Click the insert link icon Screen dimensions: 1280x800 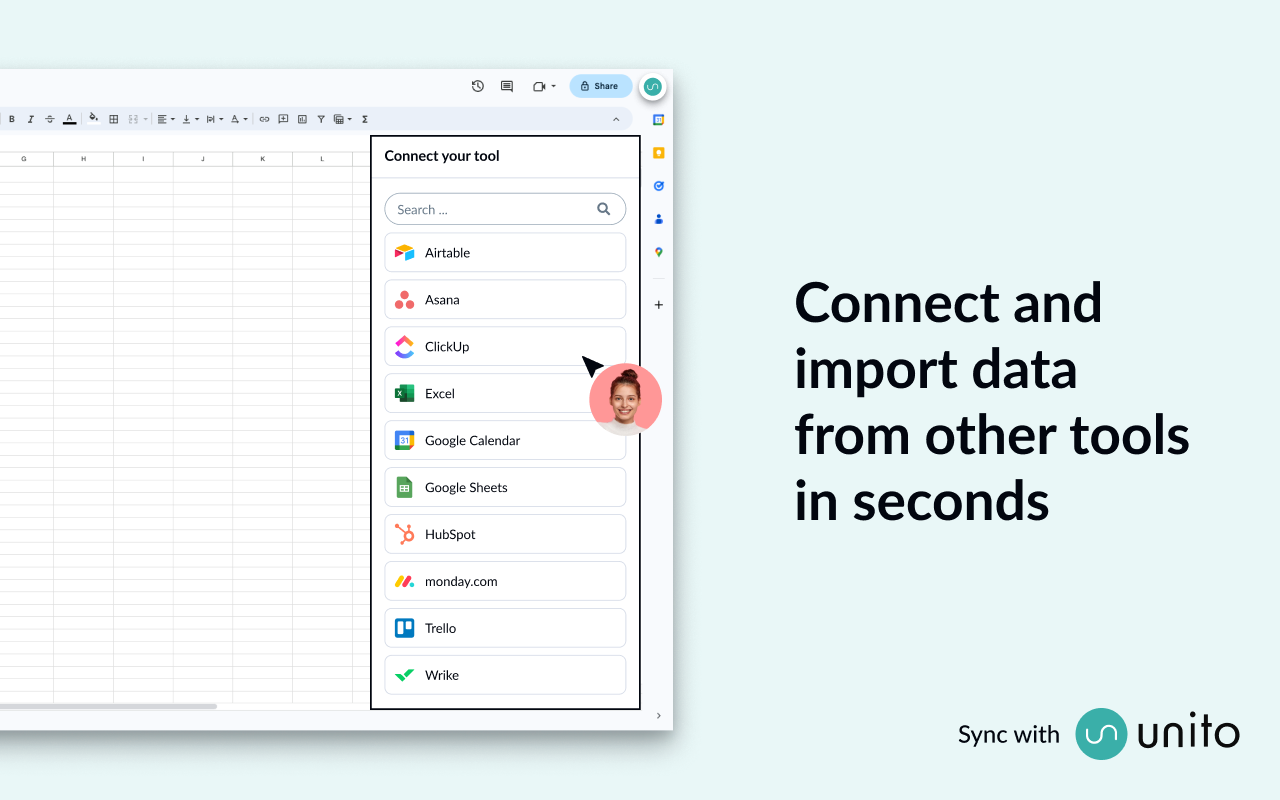click(264, 119)
